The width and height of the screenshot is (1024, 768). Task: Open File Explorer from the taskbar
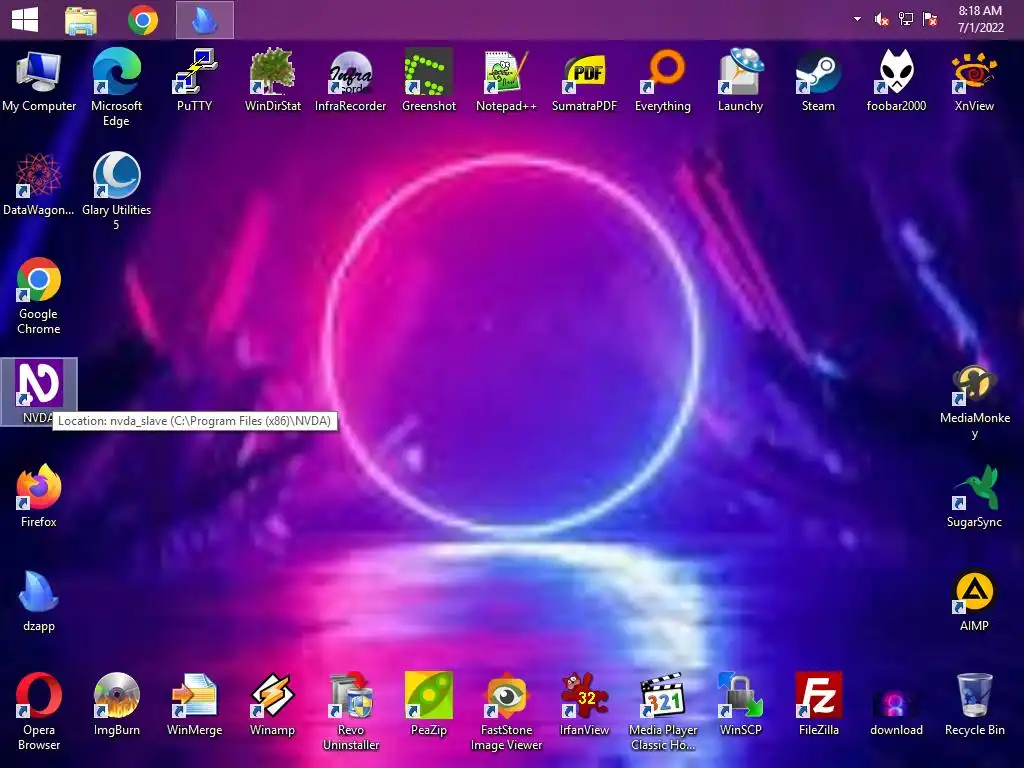(81, 20)
